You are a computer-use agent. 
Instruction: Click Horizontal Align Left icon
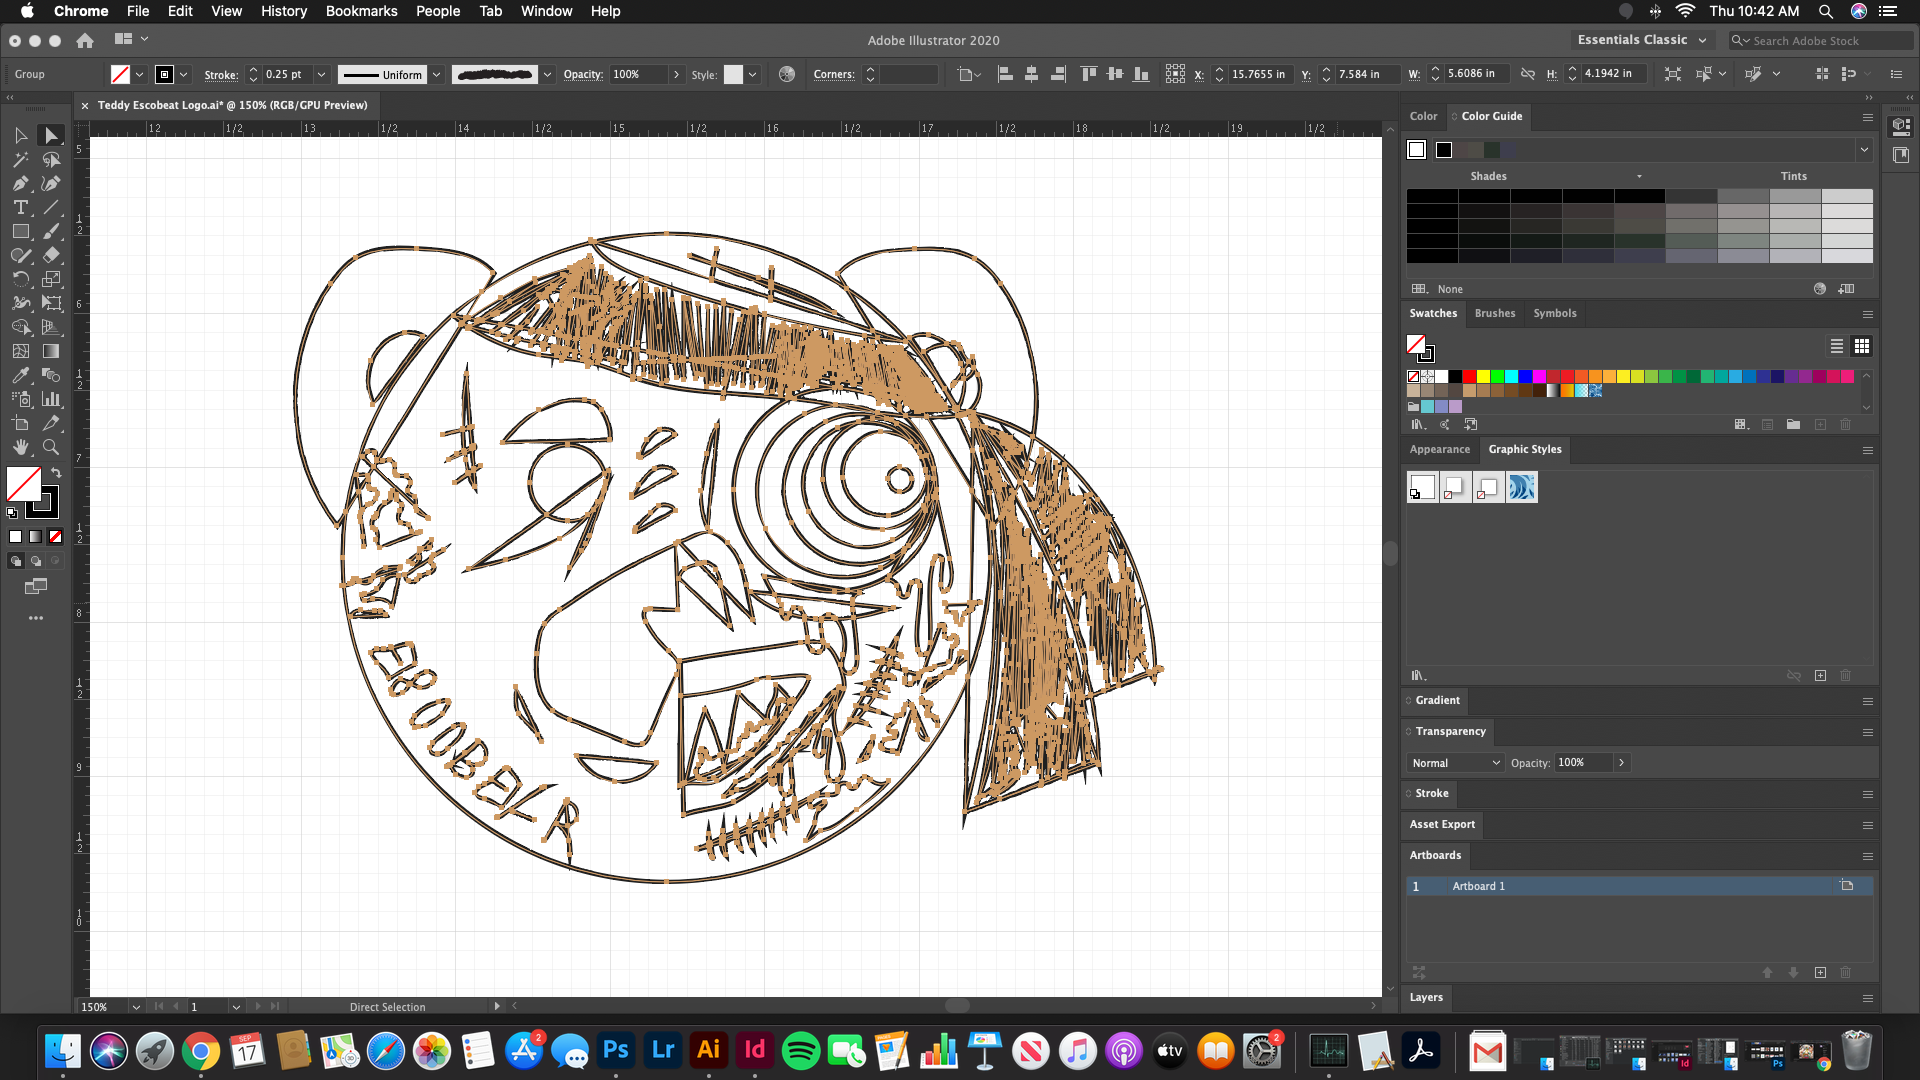pyautogui.click(x=1005, y=74)
